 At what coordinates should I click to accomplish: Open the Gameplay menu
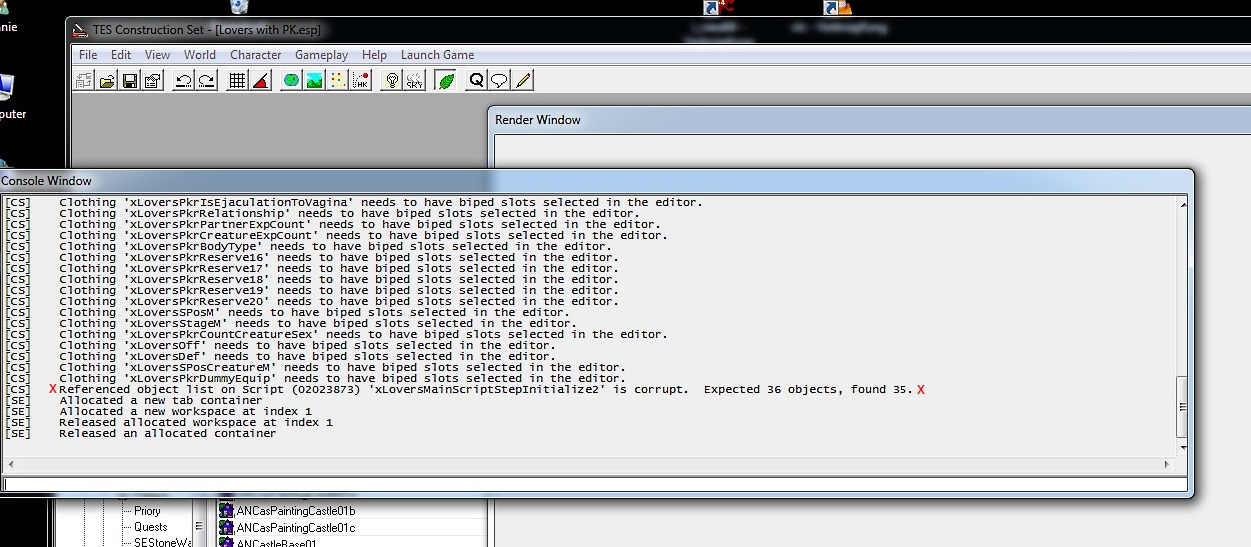(x=321, y=55)
